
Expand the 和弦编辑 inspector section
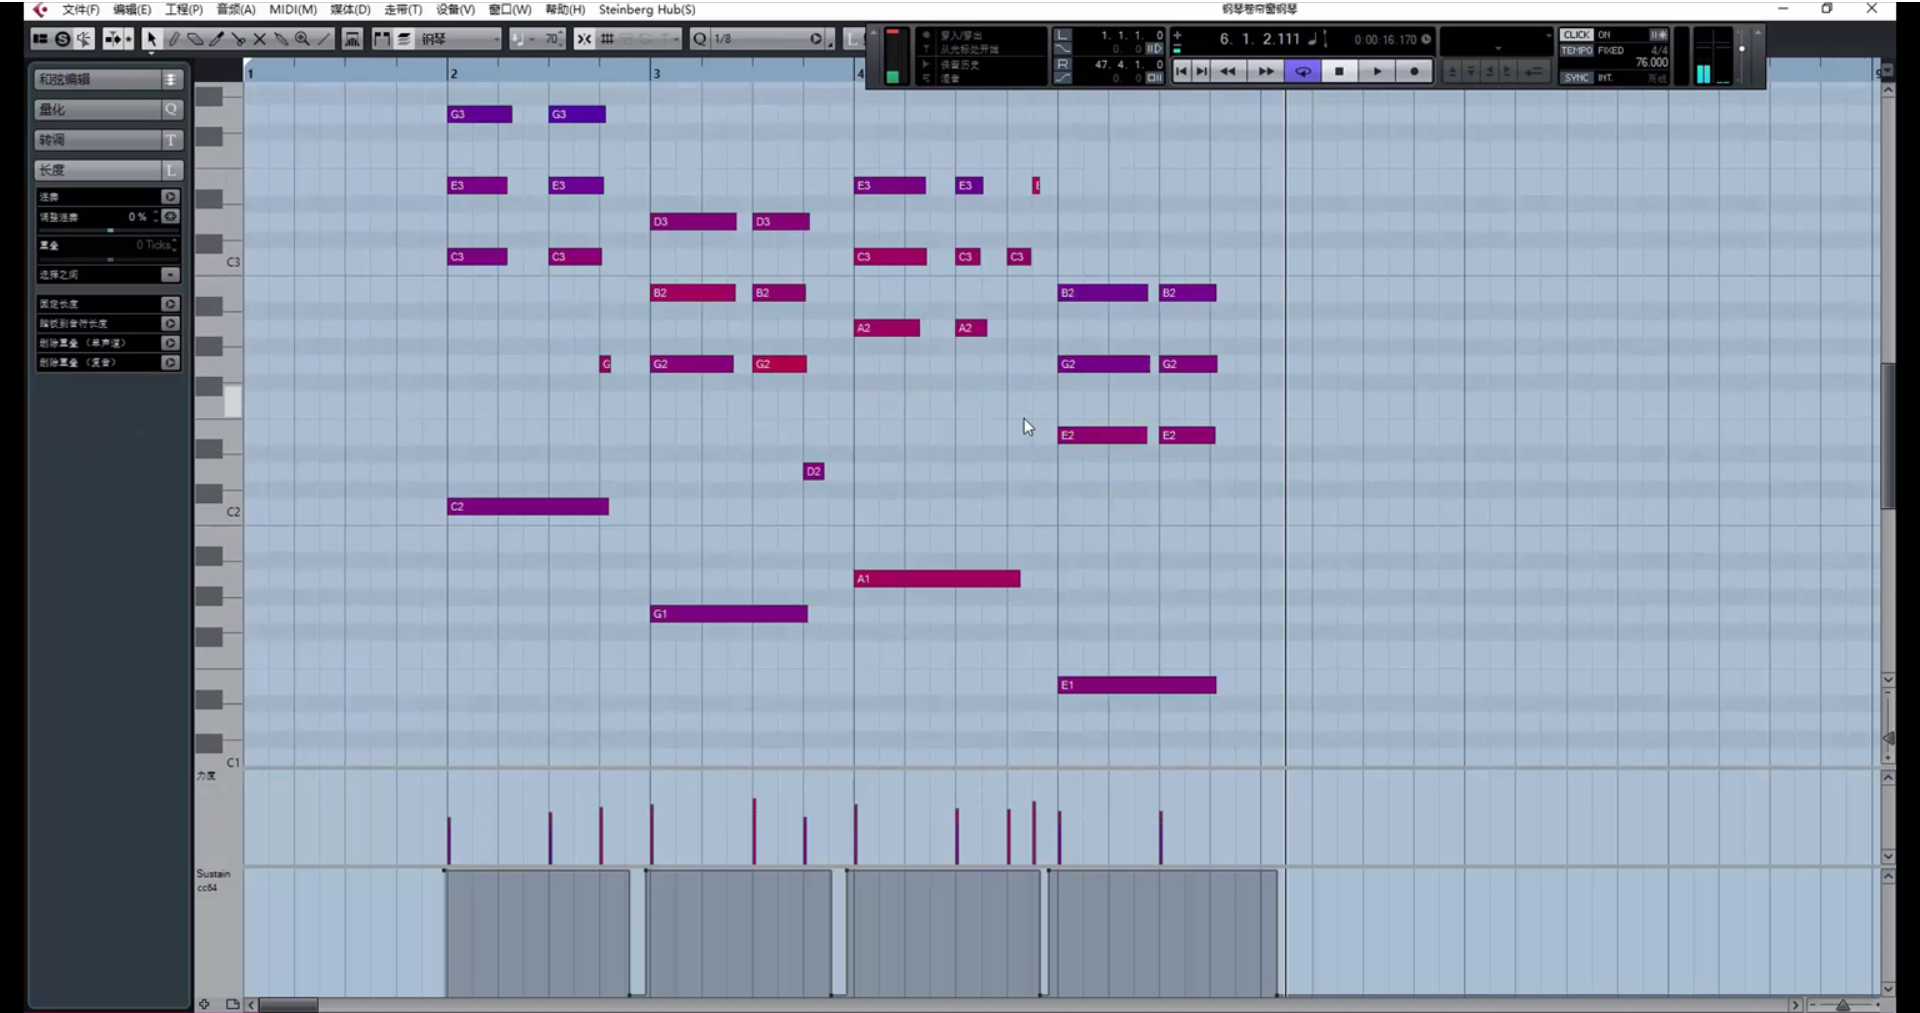click(108, 79)
